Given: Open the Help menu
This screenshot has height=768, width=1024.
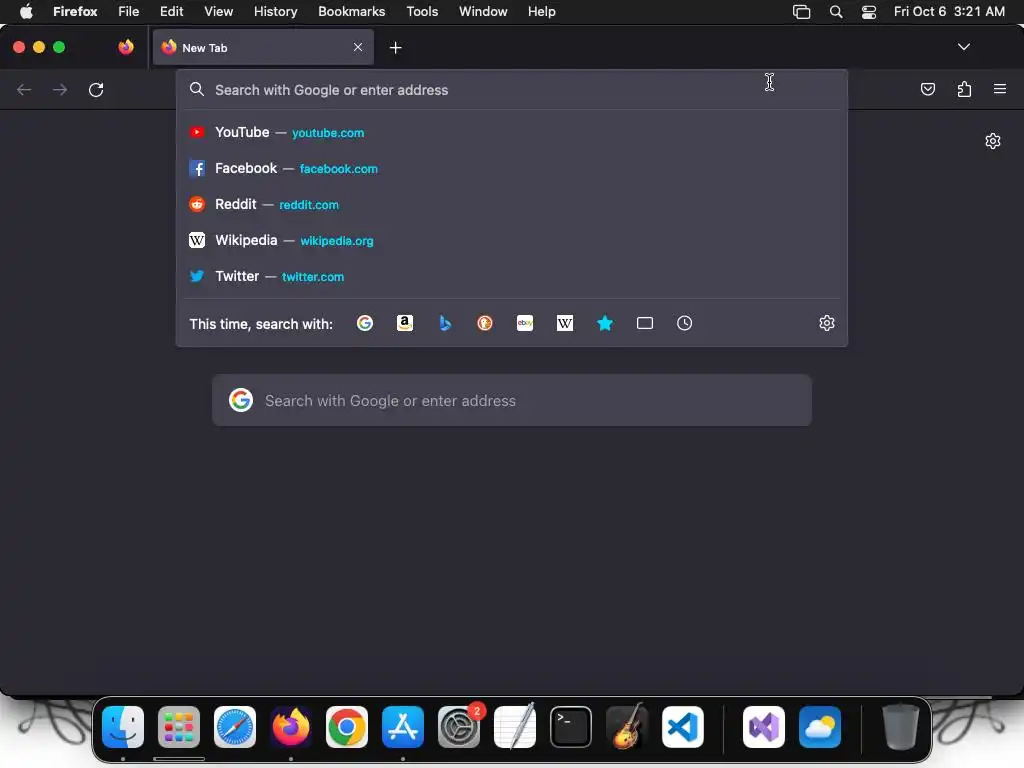Looking at the screenshot, I should tap(541, 11).
